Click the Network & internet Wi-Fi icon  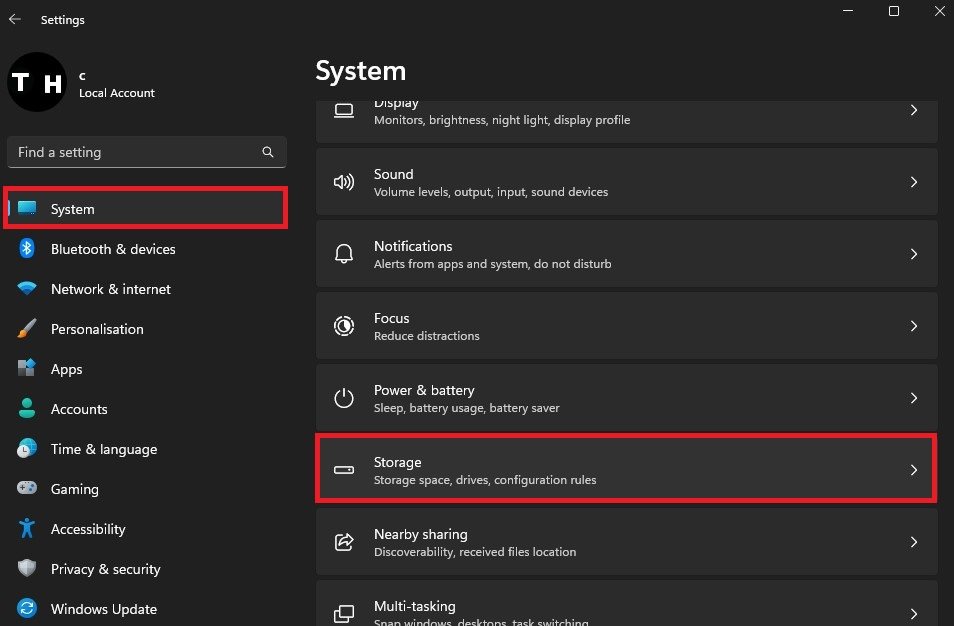pyautogui.click(x=27, y=289)
